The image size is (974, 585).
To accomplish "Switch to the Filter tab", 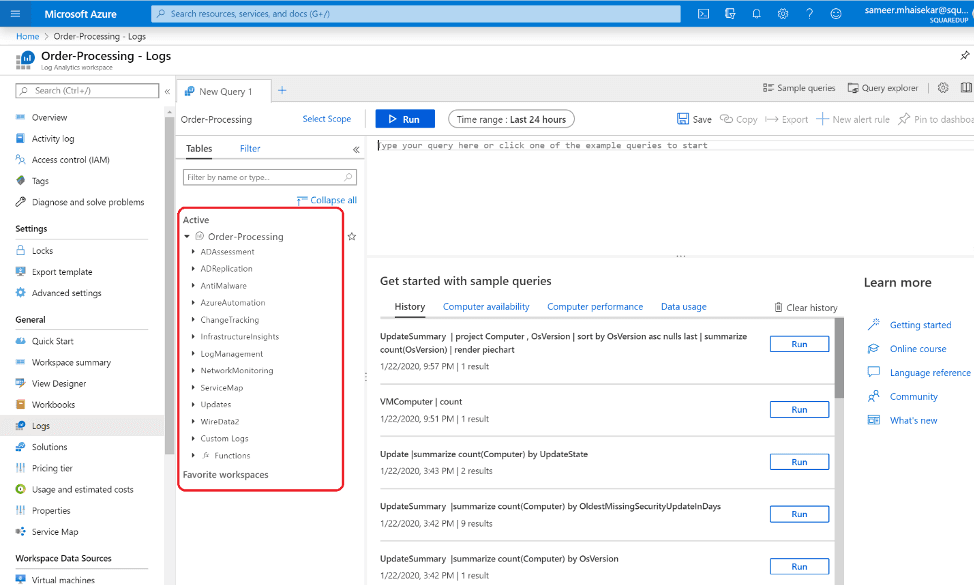I will 250,149.
